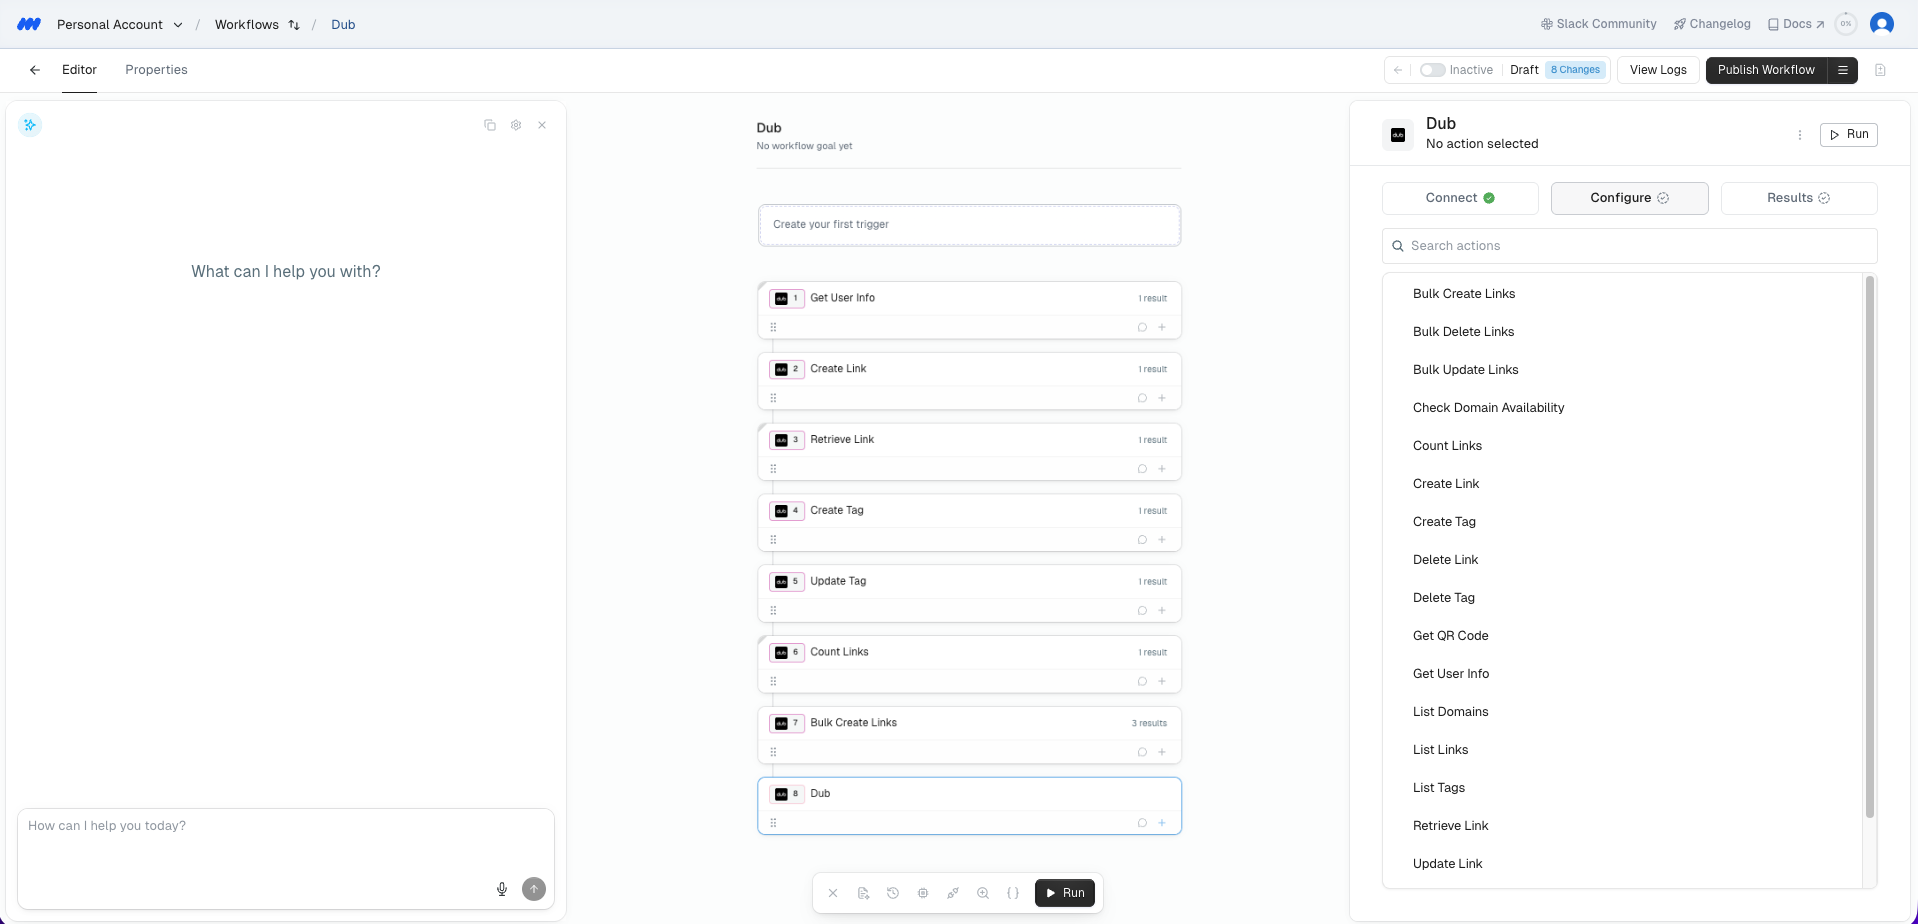Click drag handle on Update Tag step
This screenshot has height=924, width=1918.
point(773,611)
